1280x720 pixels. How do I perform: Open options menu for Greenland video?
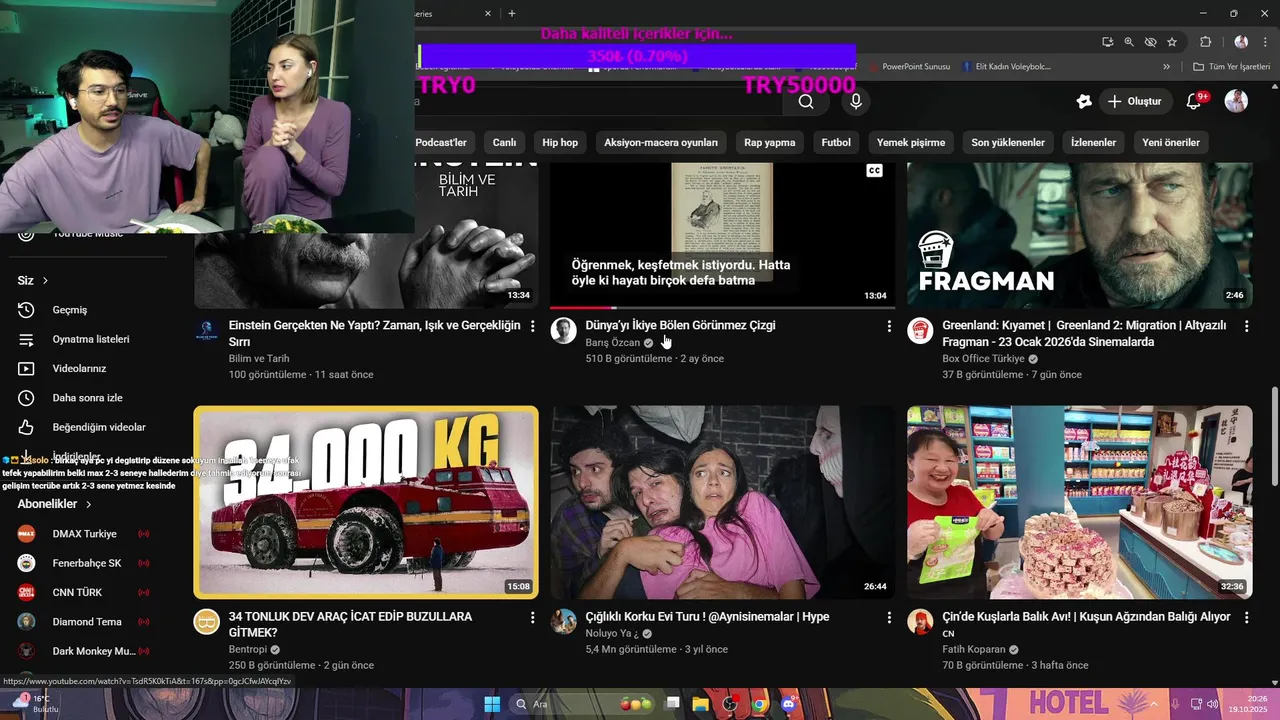[x=1246, y=326]
